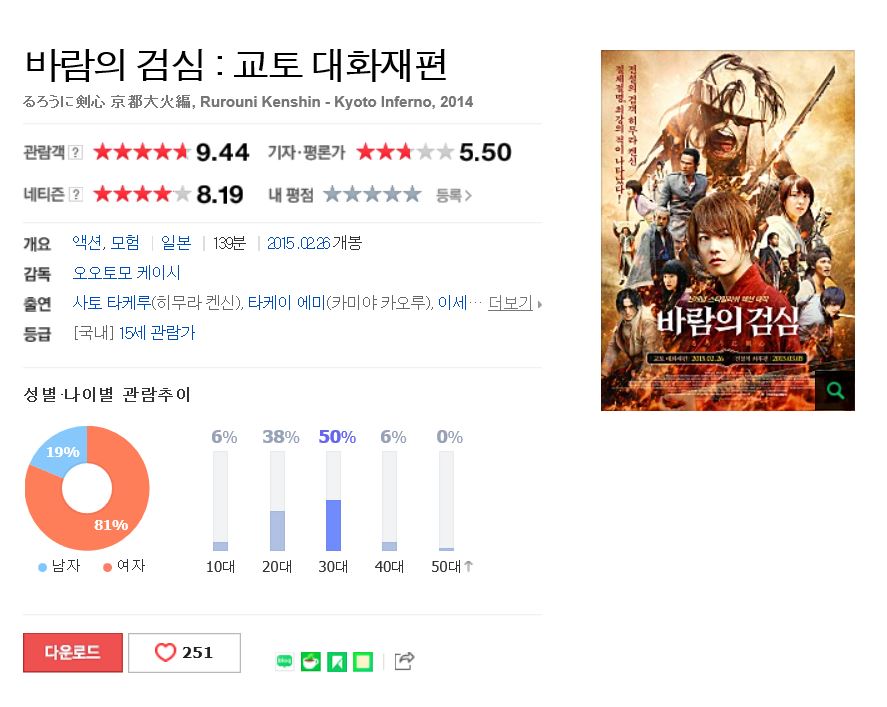Image resolution: width=887 pixels, height=707 pixels.
Task: Click the help icon next to 네티즌
Action: (x=75, y=195)
